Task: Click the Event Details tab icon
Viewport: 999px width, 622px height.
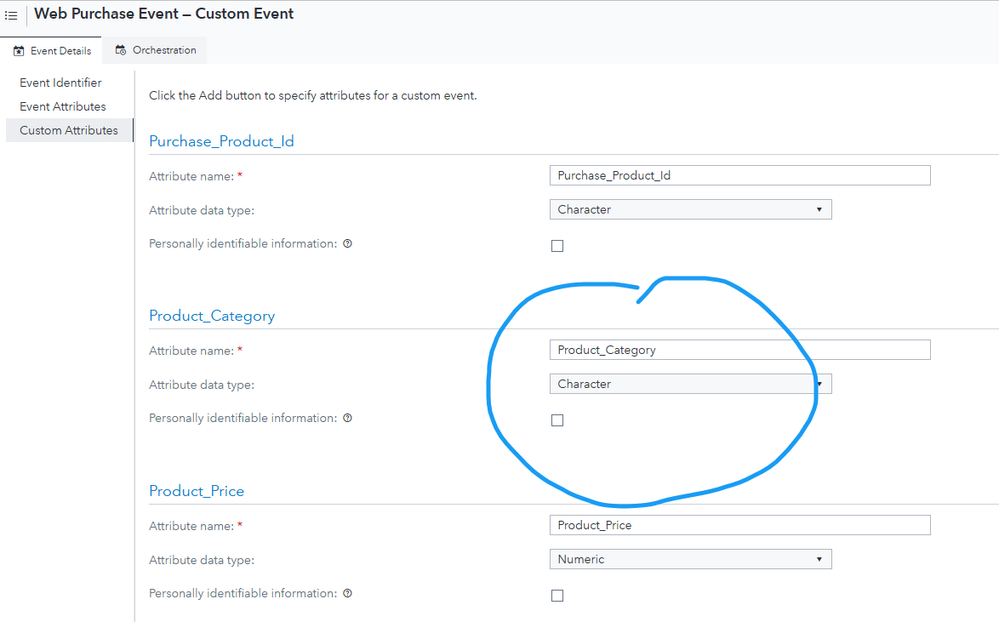Action: pyautogui.click(x=19, y=51)
